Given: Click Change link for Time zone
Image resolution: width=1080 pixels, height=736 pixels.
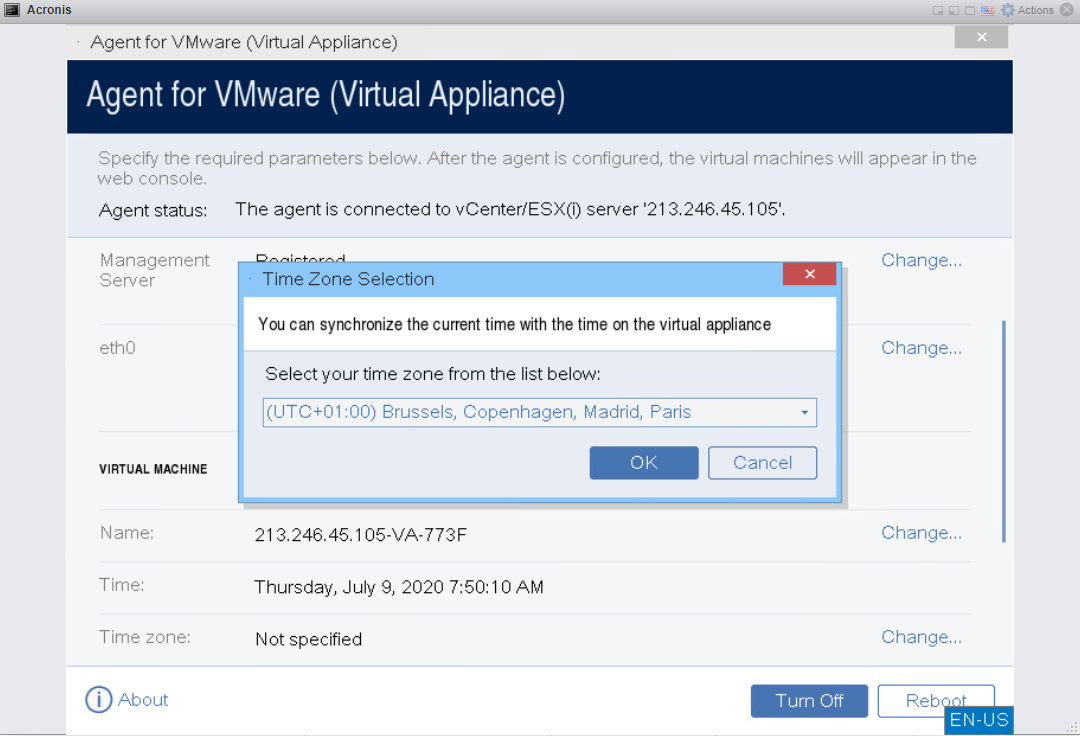Looking at the screenshot, I should pos(921,637).
